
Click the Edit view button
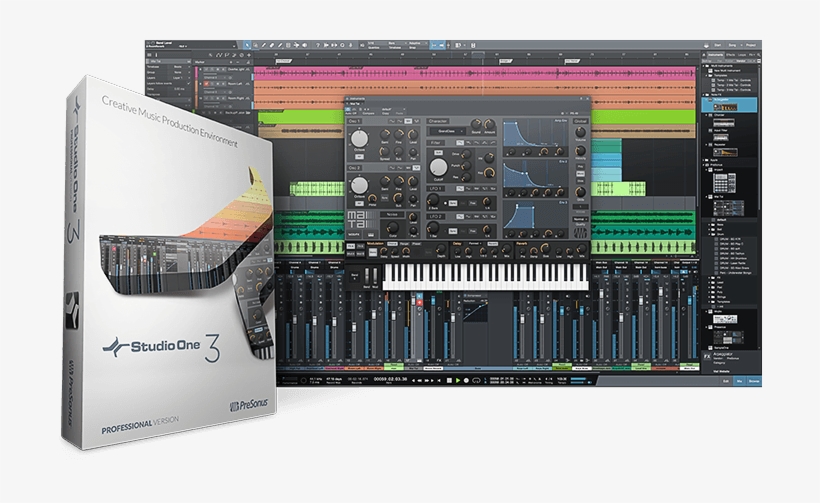pyautogui.click(x=725, y=381)
